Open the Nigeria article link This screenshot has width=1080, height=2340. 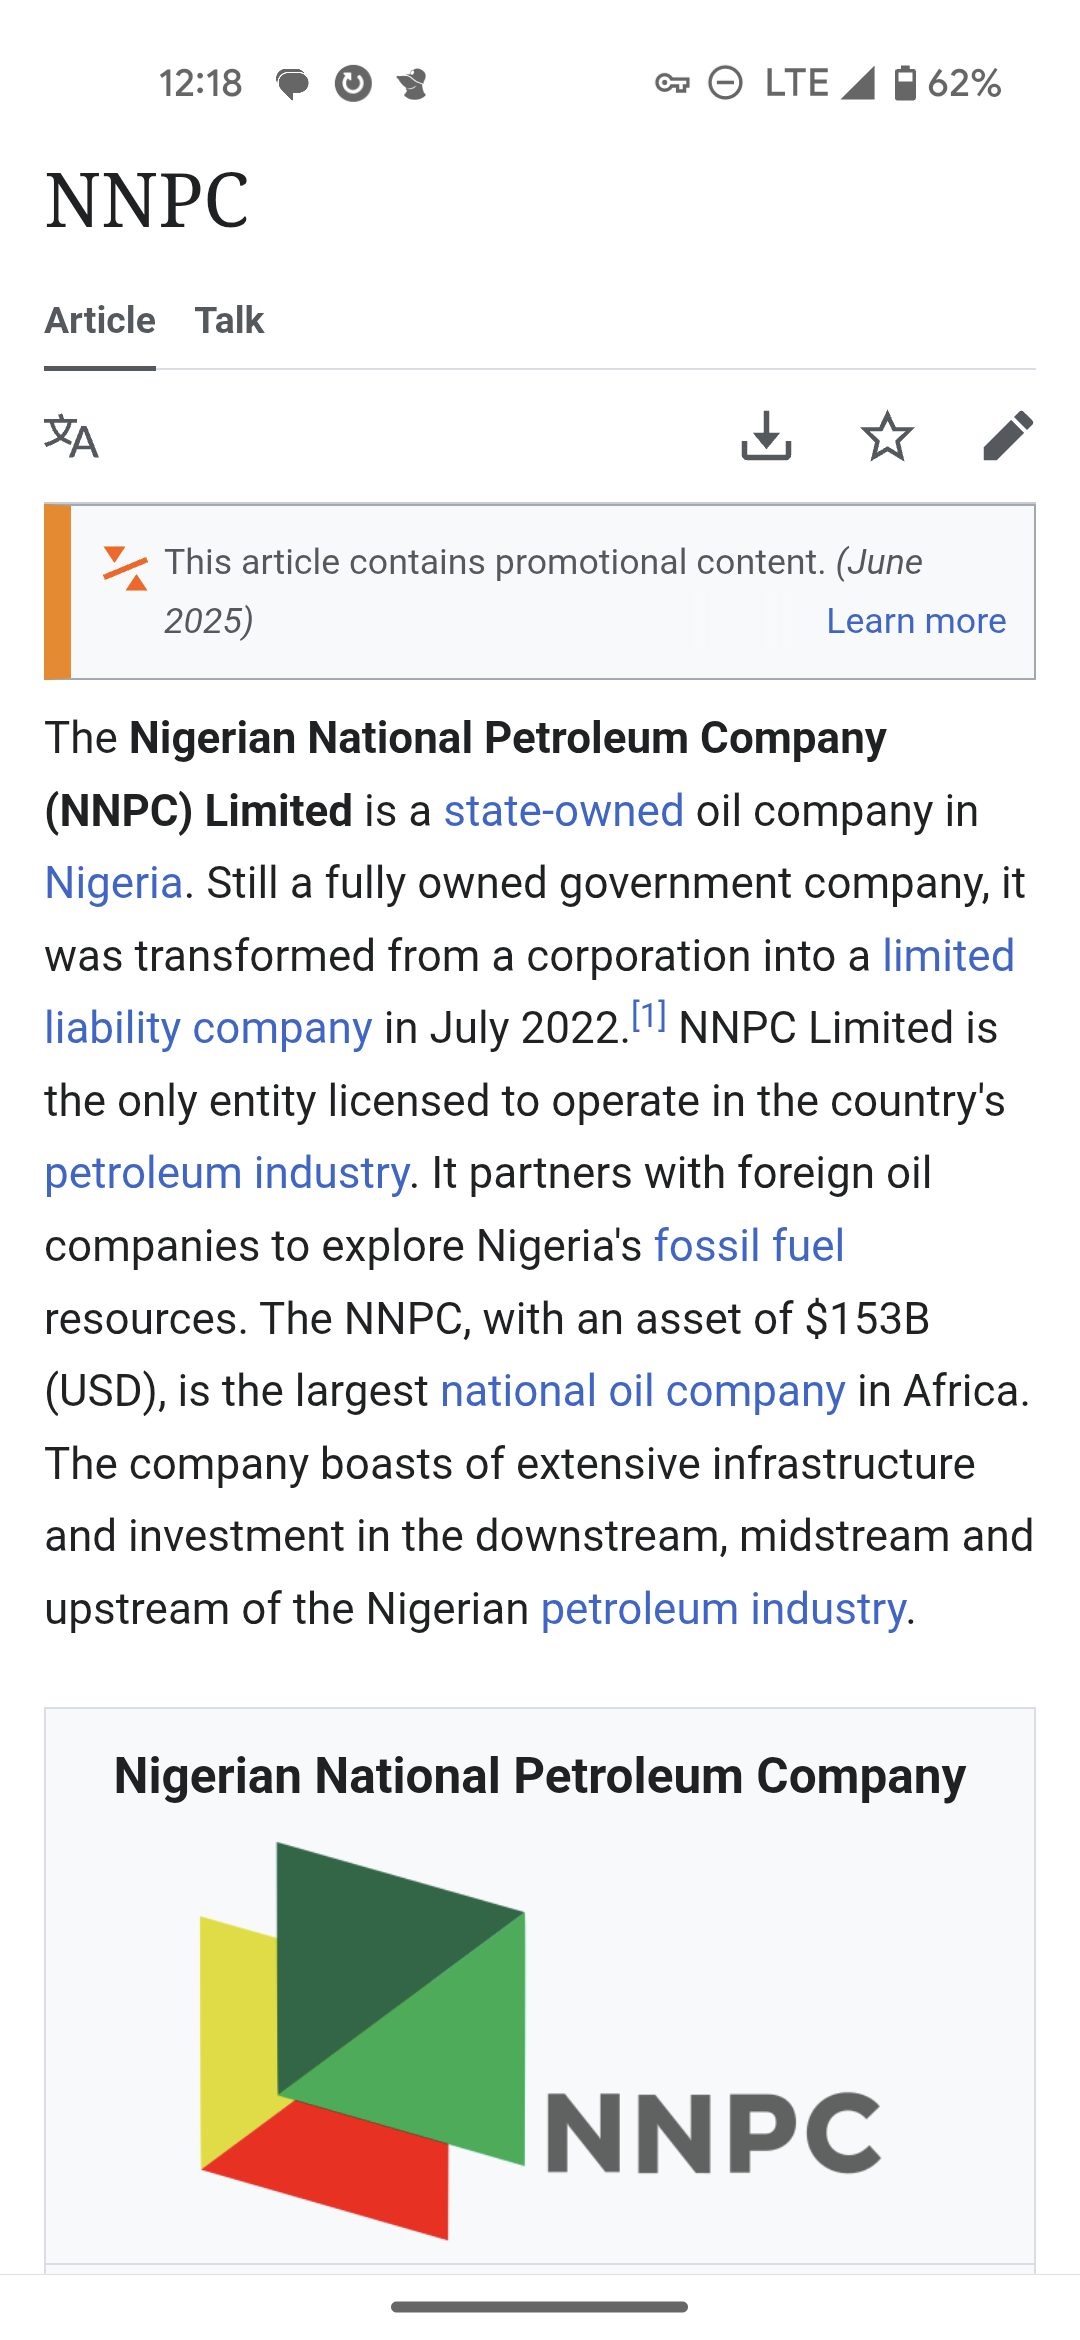coord(114,884)
